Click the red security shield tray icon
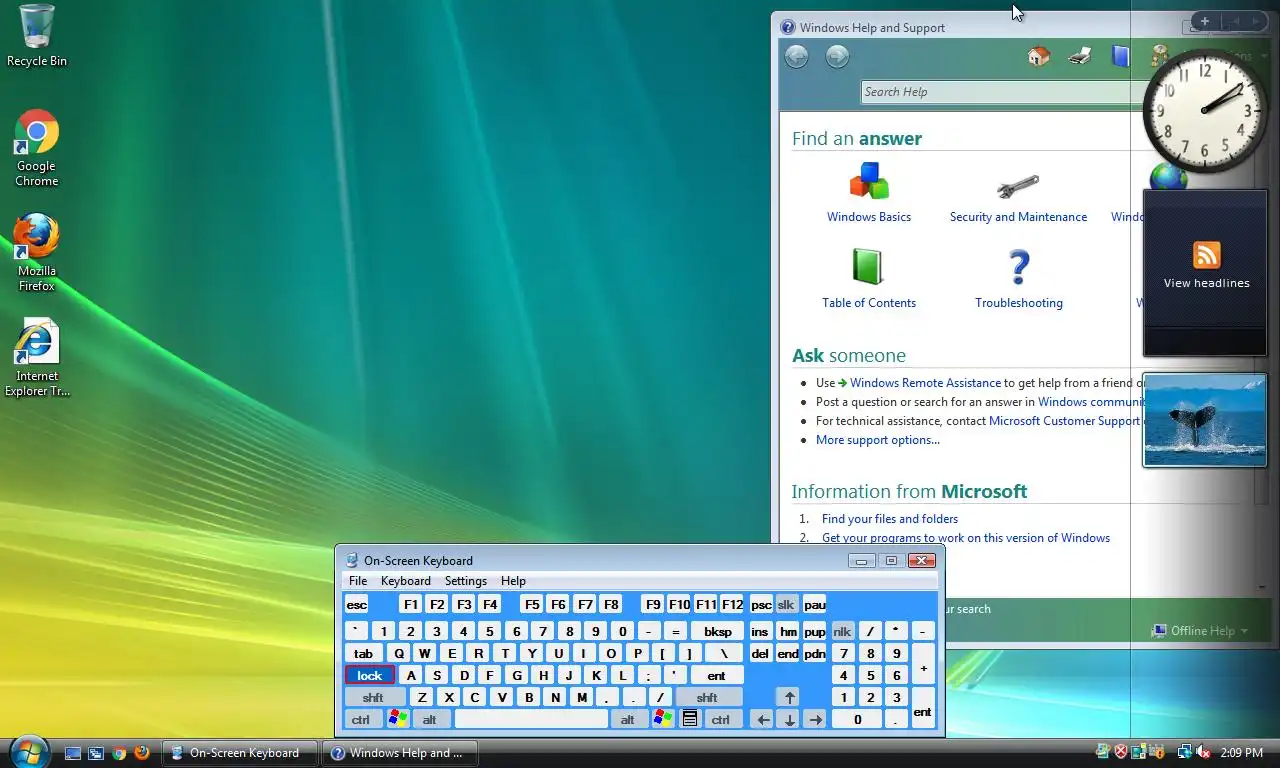The image size is (1280, 768). 1121,752
